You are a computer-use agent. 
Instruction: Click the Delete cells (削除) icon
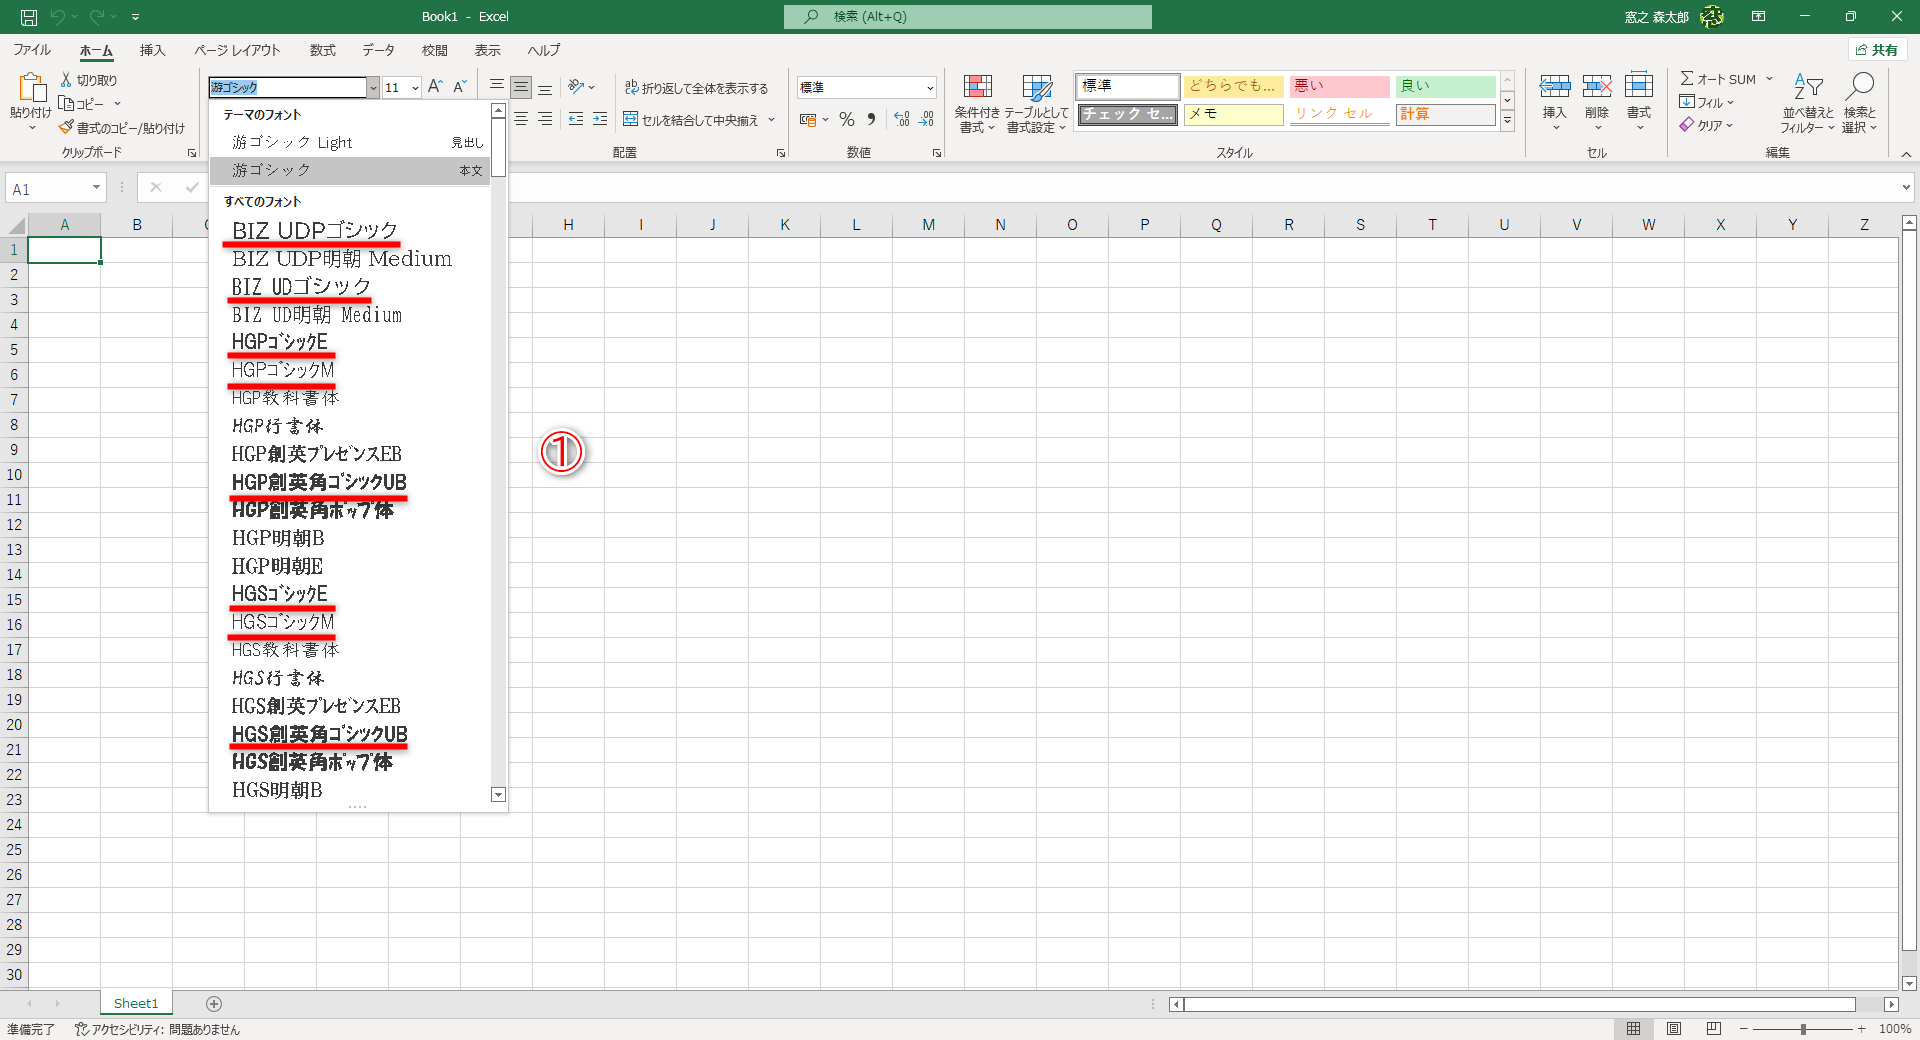[1597, 87]
